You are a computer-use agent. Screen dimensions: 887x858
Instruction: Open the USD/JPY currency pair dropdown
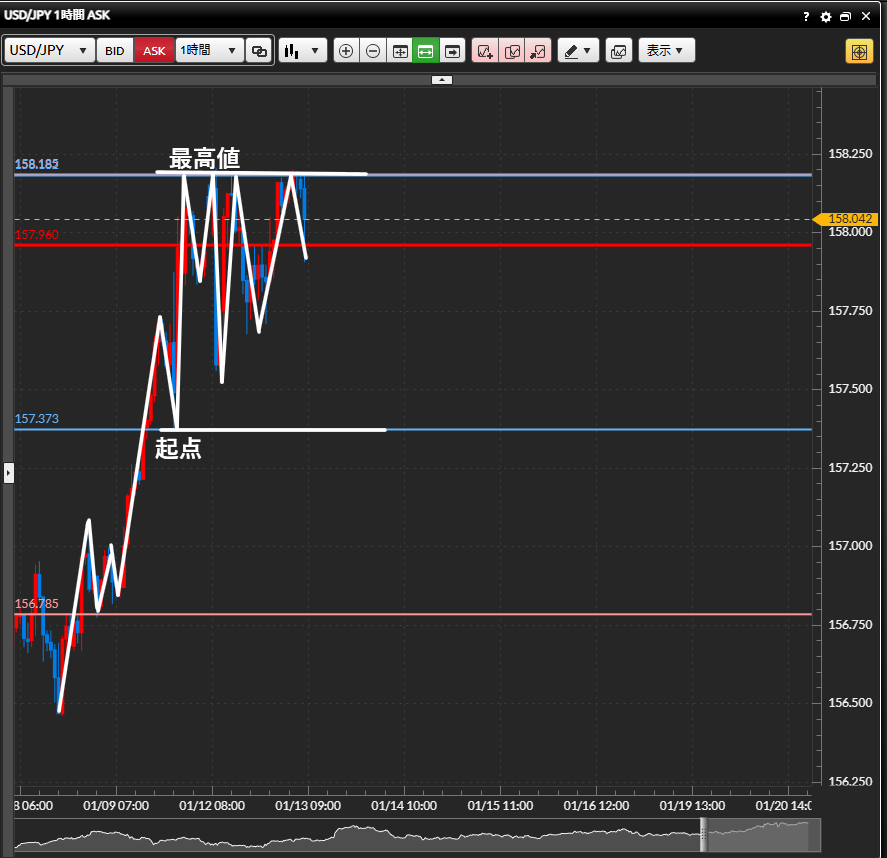[x=50, y=51]
